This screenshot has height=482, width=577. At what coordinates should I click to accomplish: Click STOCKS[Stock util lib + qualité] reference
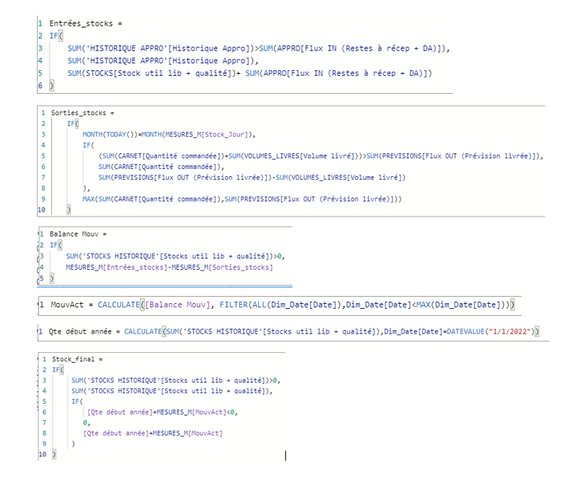point(160,73)
